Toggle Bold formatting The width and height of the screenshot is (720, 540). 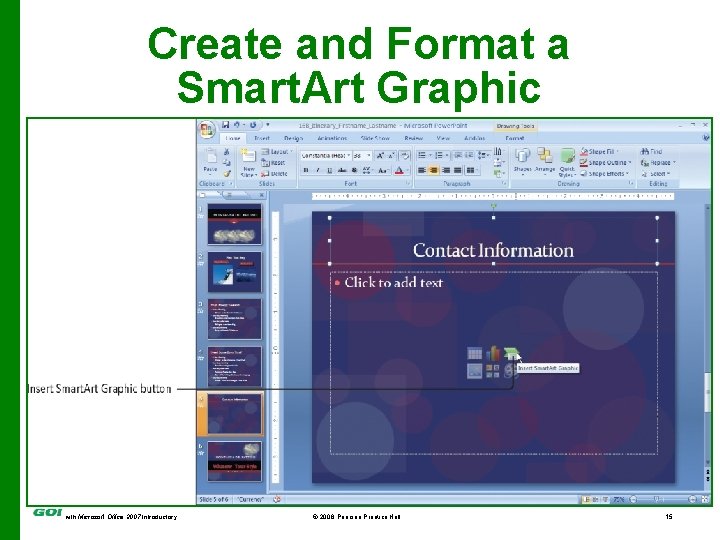[306, 170]
